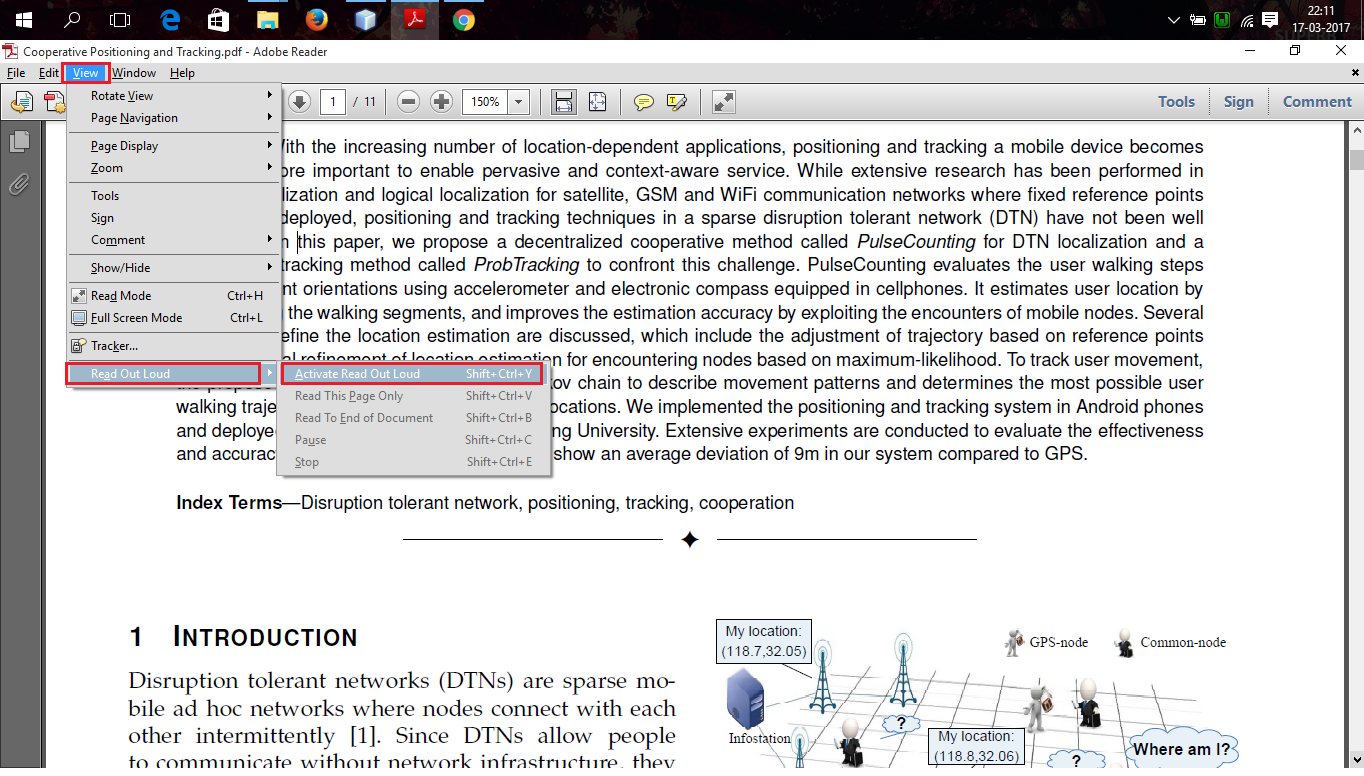Image resolution: width=1364 pixels, height=776 pixels.
Task: Open the sticky note comment tool
Action: (644, 101)
